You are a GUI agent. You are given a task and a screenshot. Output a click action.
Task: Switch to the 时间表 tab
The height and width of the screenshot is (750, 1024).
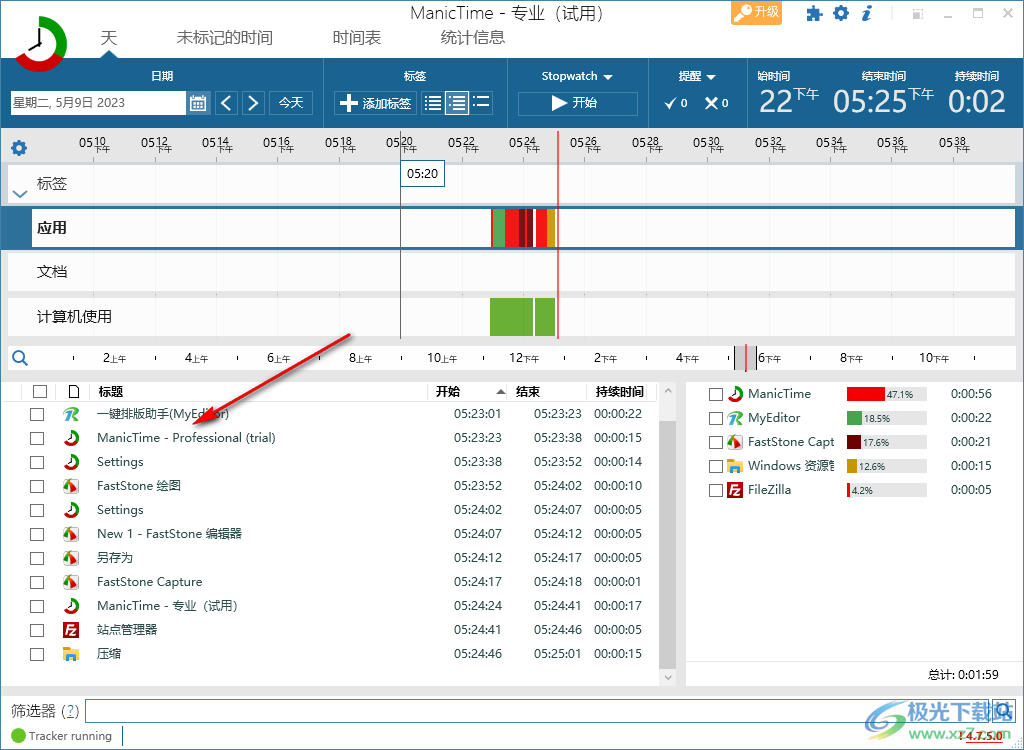tap(357, 37)
